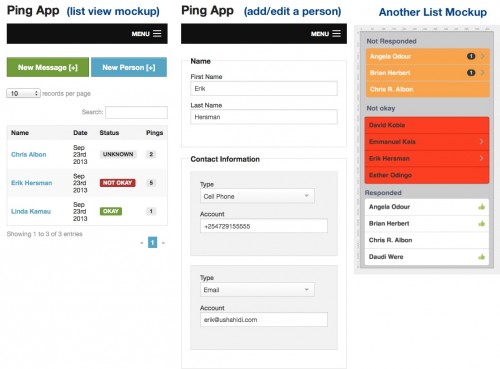Open the records per page dropdown
This screenshot has height=369, width=500.
[x=23, y=93]
